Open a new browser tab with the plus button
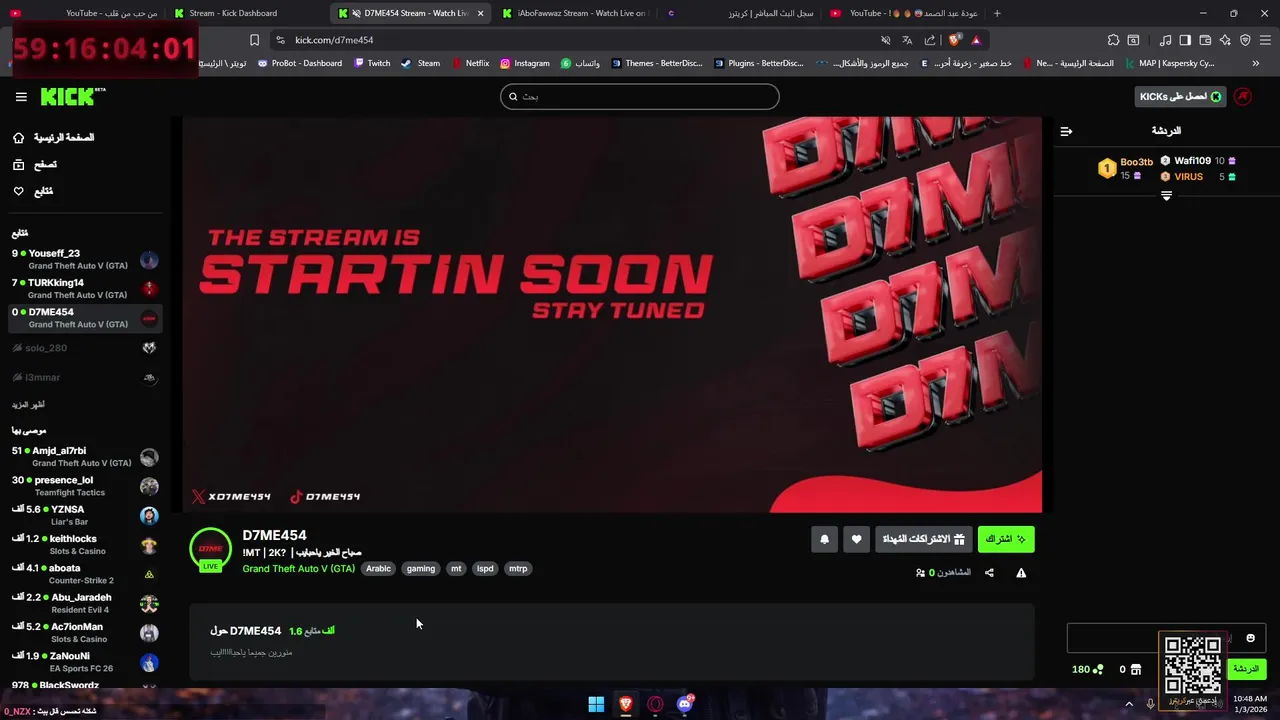 tap(997, 13)
